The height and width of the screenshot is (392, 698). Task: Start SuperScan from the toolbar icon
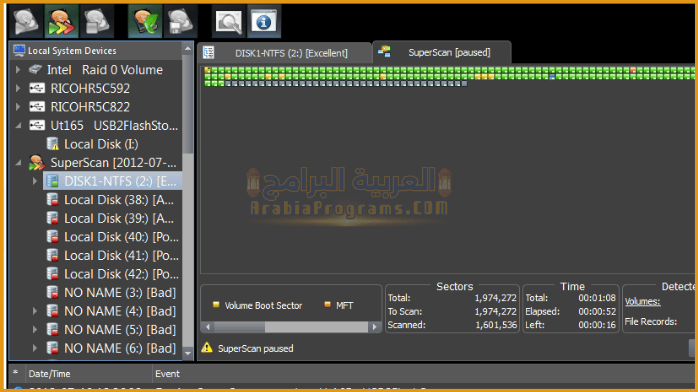(x=61, y=21)
